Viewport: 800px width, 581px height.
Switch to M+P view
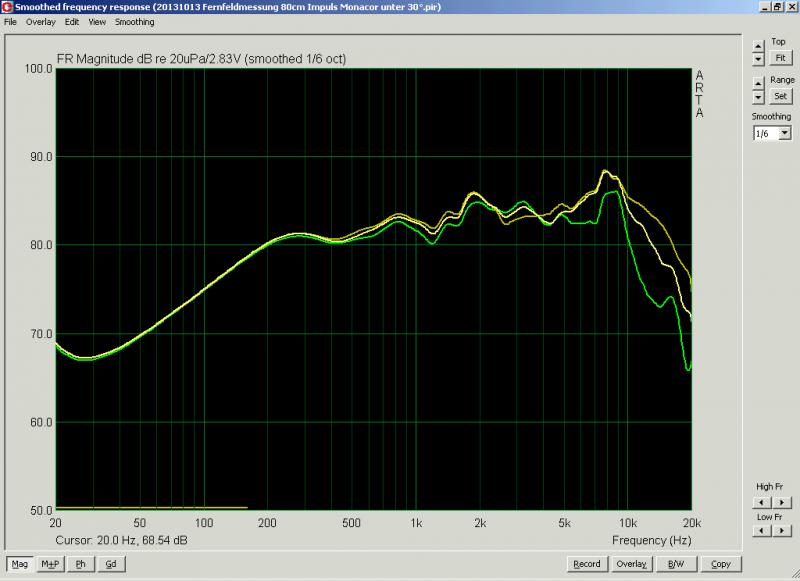point(50,564)
